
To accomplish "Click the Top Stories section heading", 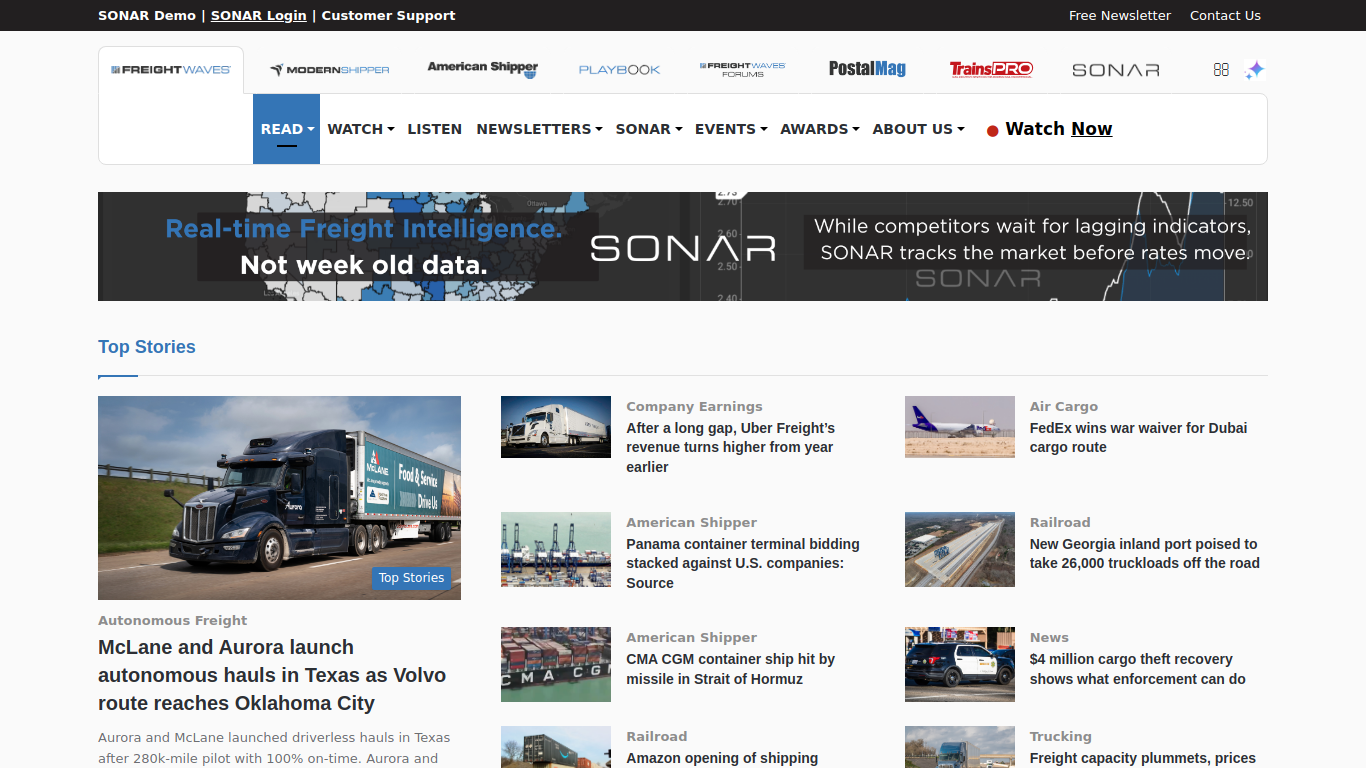I will 147,347.
